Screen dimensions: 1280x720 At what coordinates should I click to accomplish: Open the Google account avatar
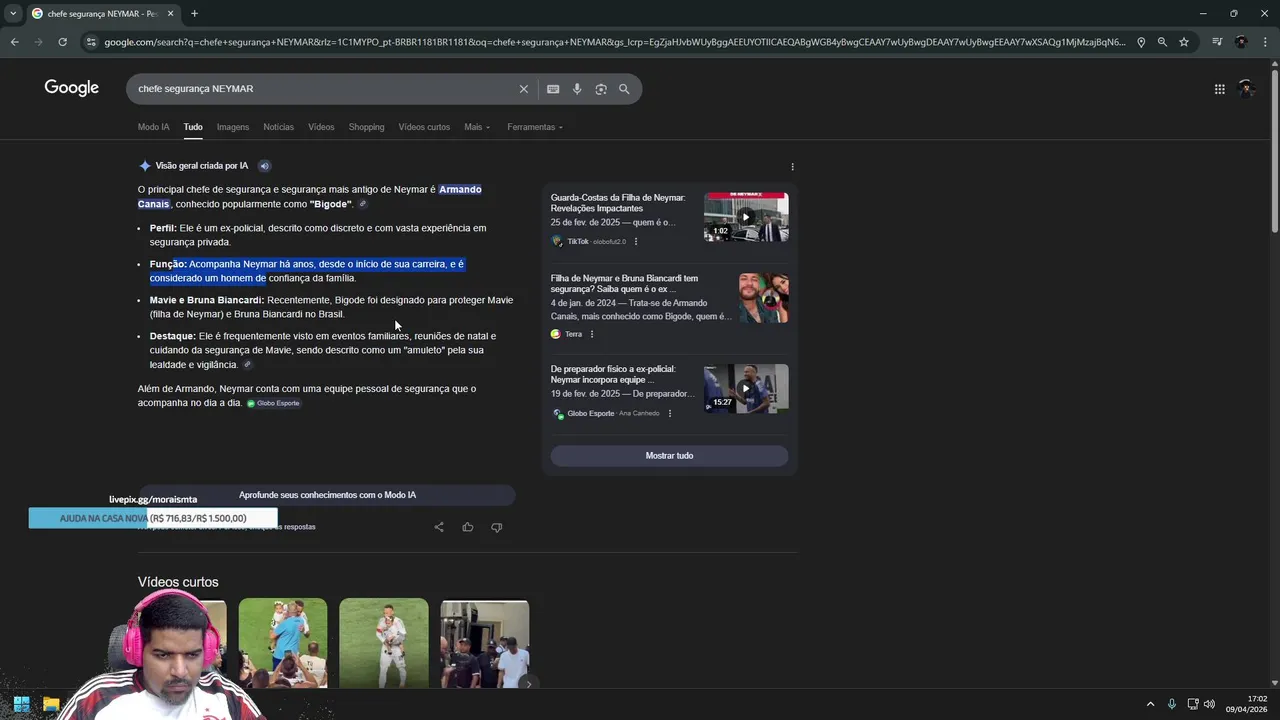[1246, 88]
